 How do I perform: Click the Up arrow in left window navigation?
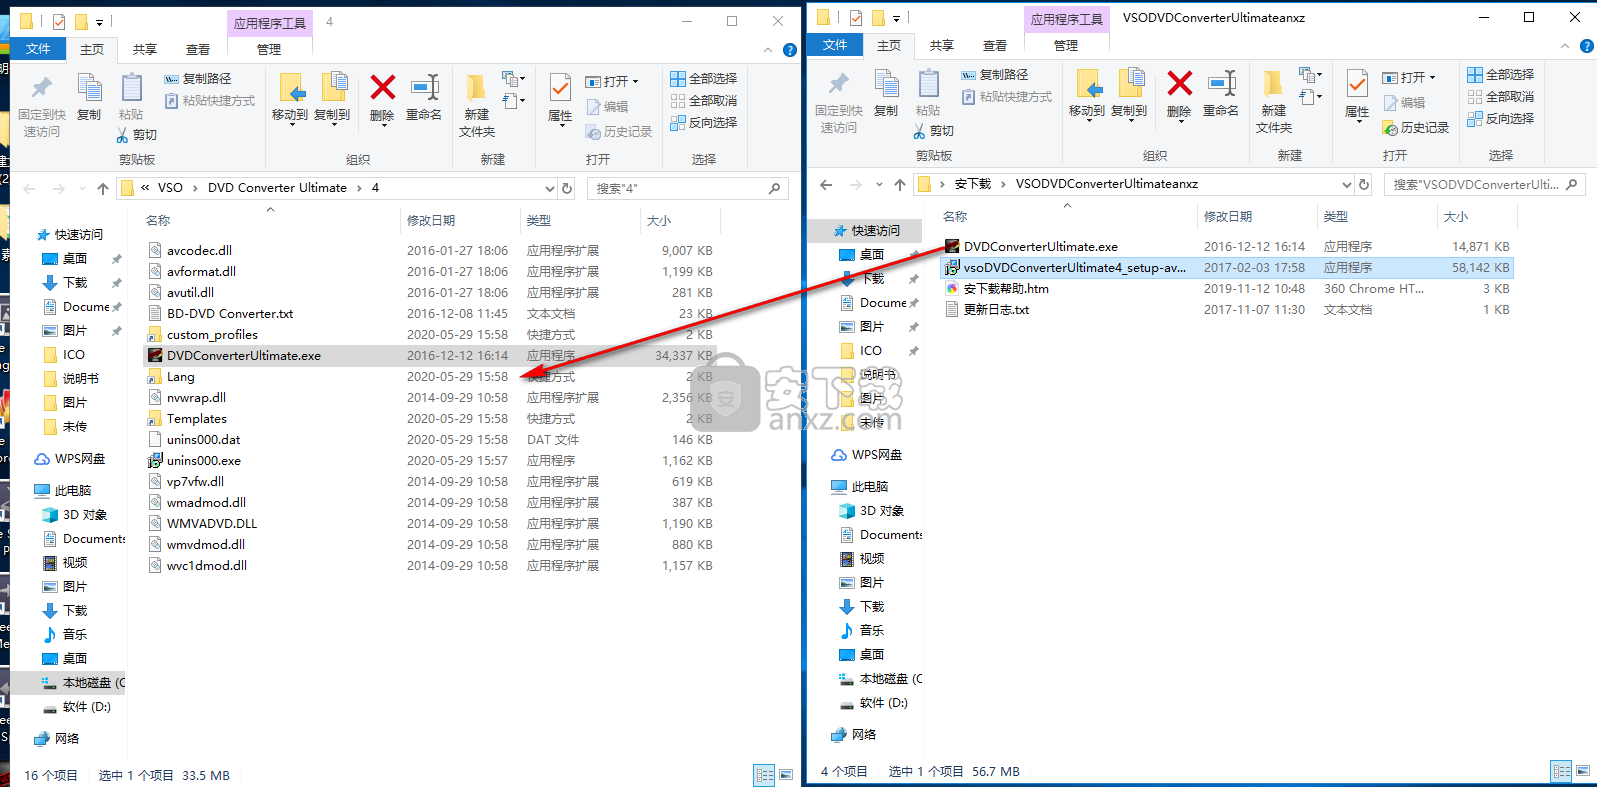point(103,188)
